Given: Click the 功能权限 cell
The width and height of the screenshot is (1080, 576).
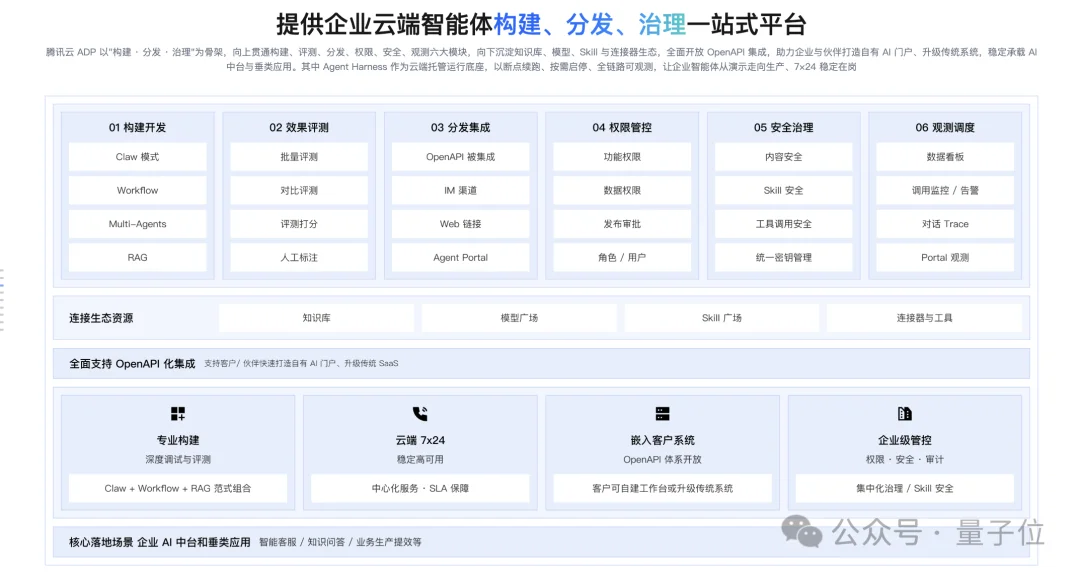Looking at the screenshot, I should [622, 157].
